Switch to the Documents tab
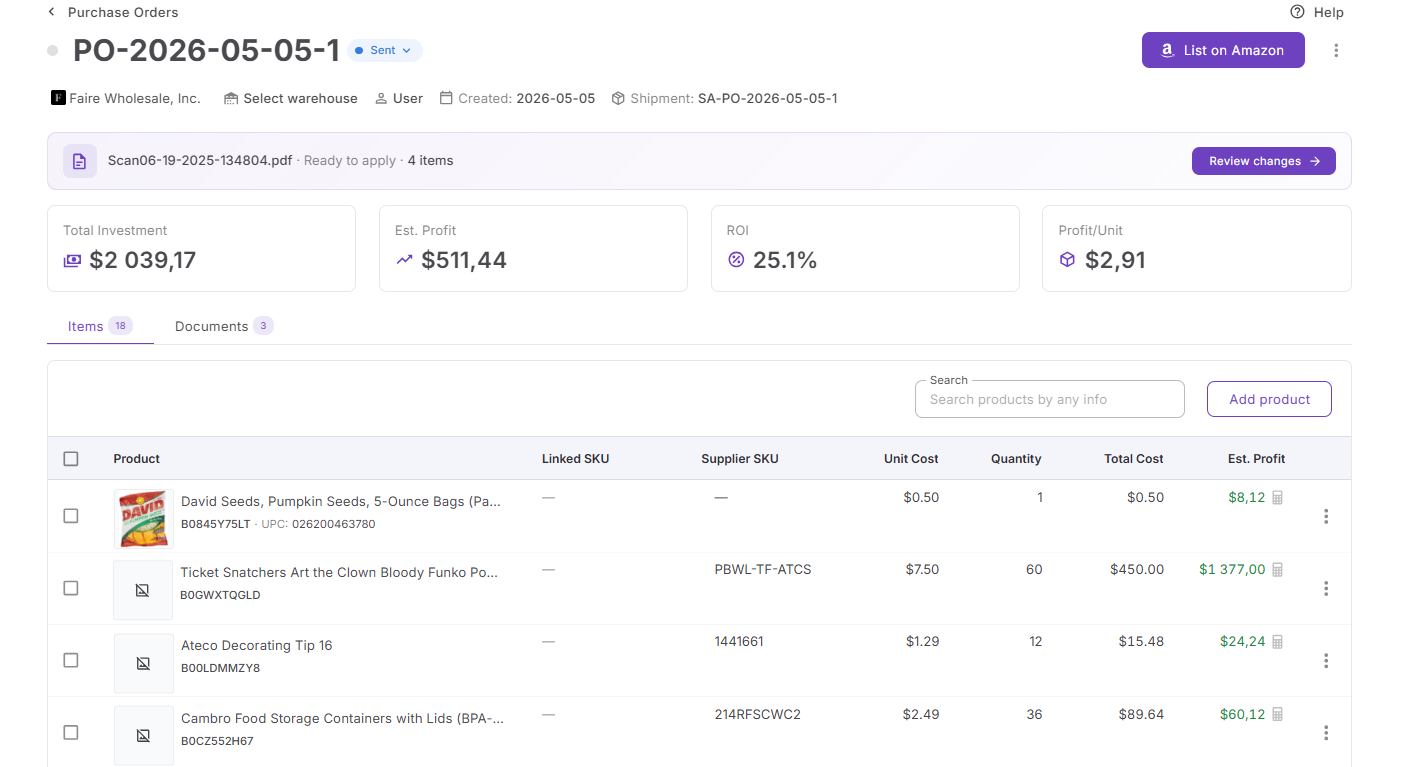 224,326
